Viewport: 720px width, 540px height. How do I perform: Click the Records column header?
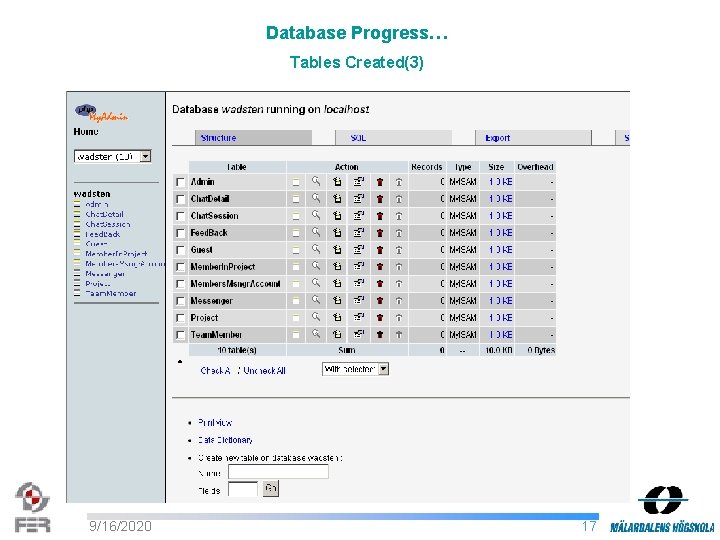(x=427, y=167)
